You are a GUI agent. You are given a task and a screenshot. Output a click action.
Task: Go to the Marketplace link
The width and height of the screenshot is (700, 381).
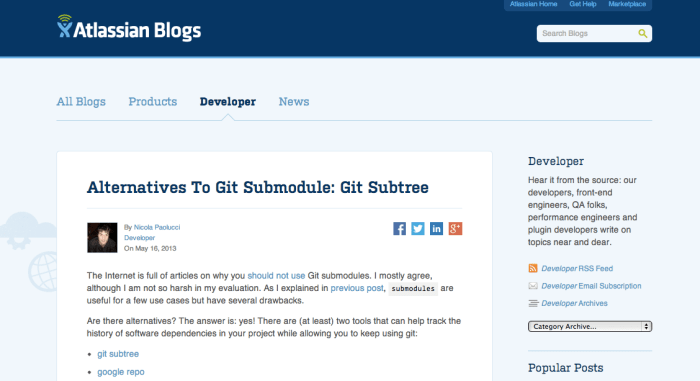pos(627,4)
